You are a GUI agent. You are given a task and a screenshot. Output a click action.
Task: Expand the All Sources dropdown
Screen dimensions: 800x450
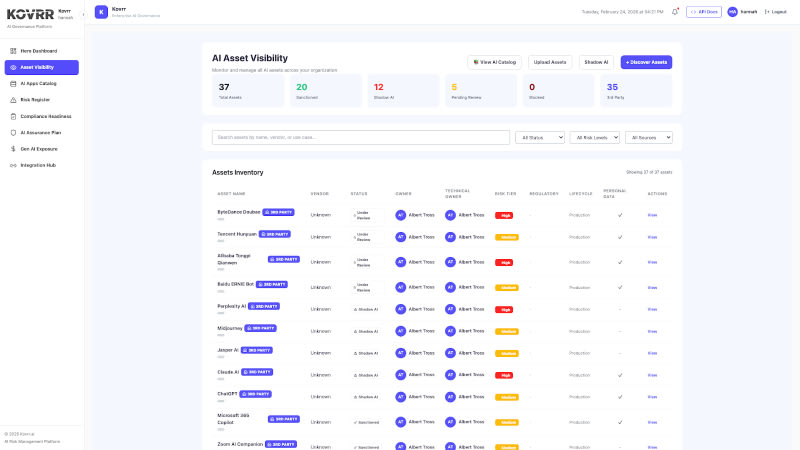pyautogui.click(x=648, y=137)
